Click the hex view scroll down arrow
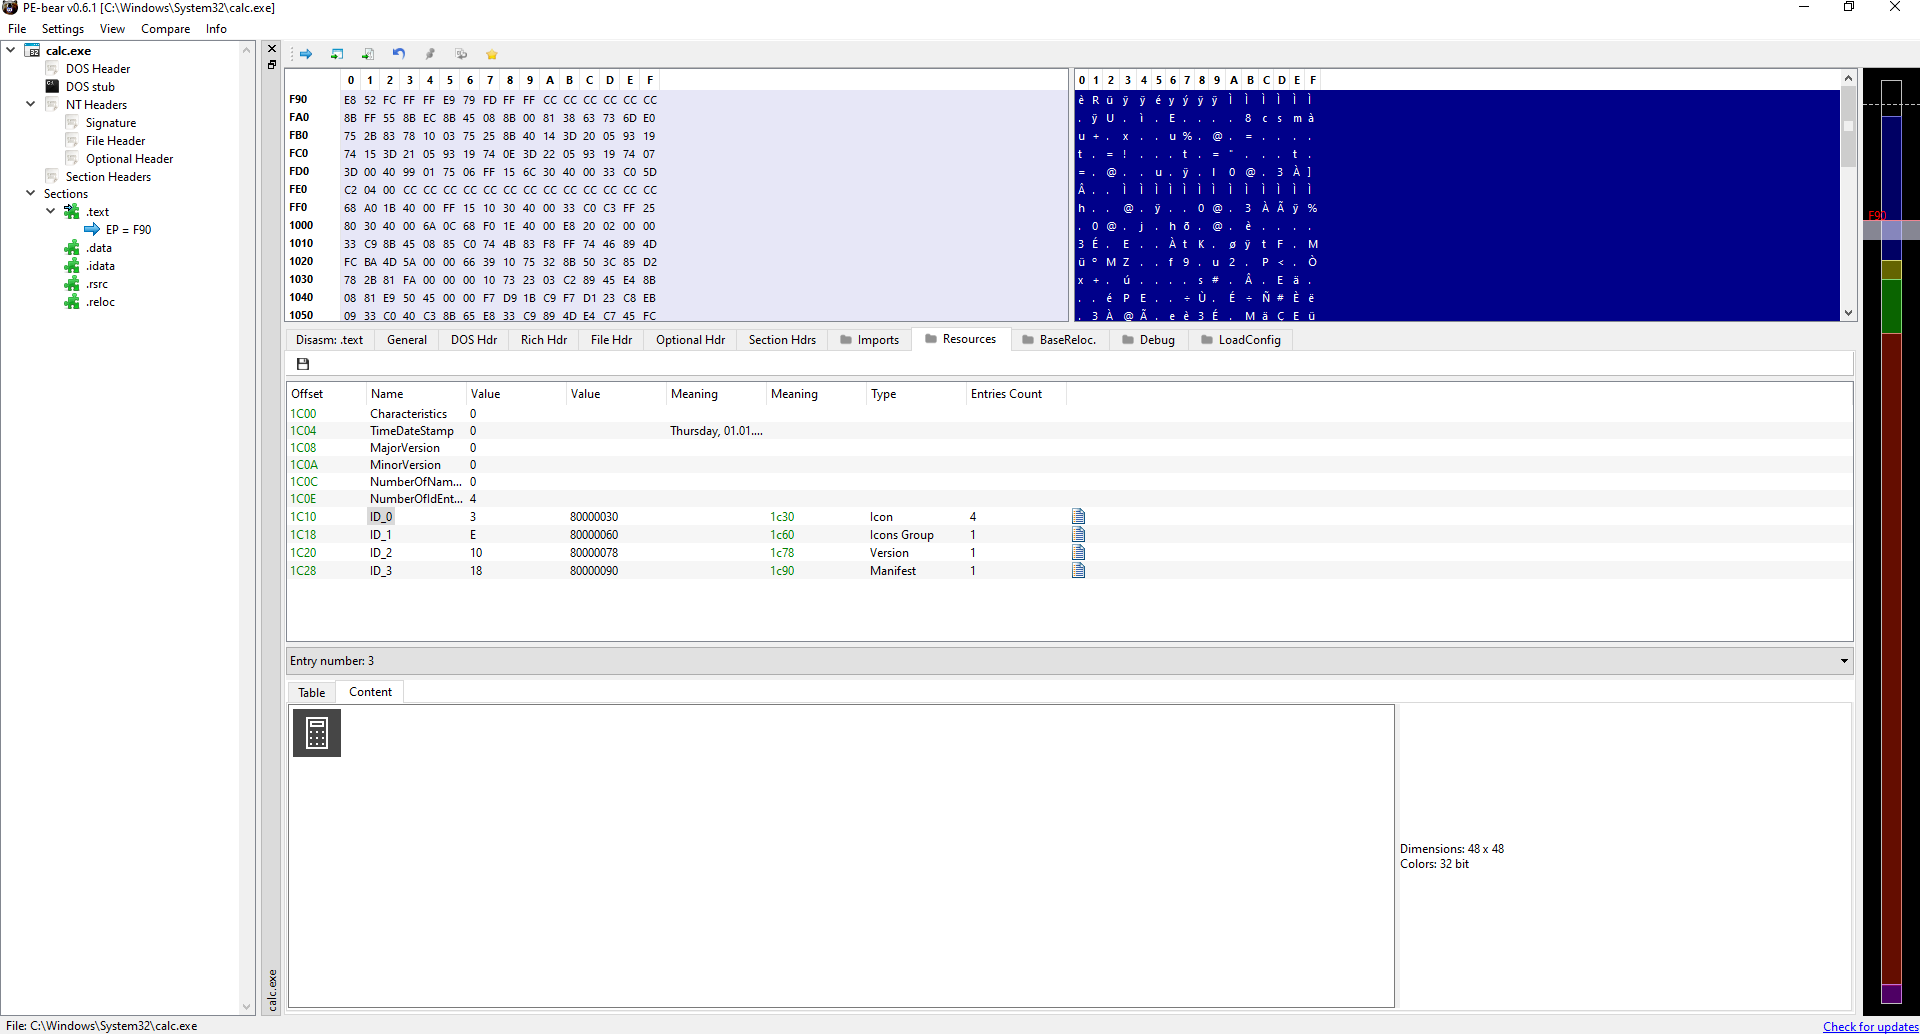 1848,313
